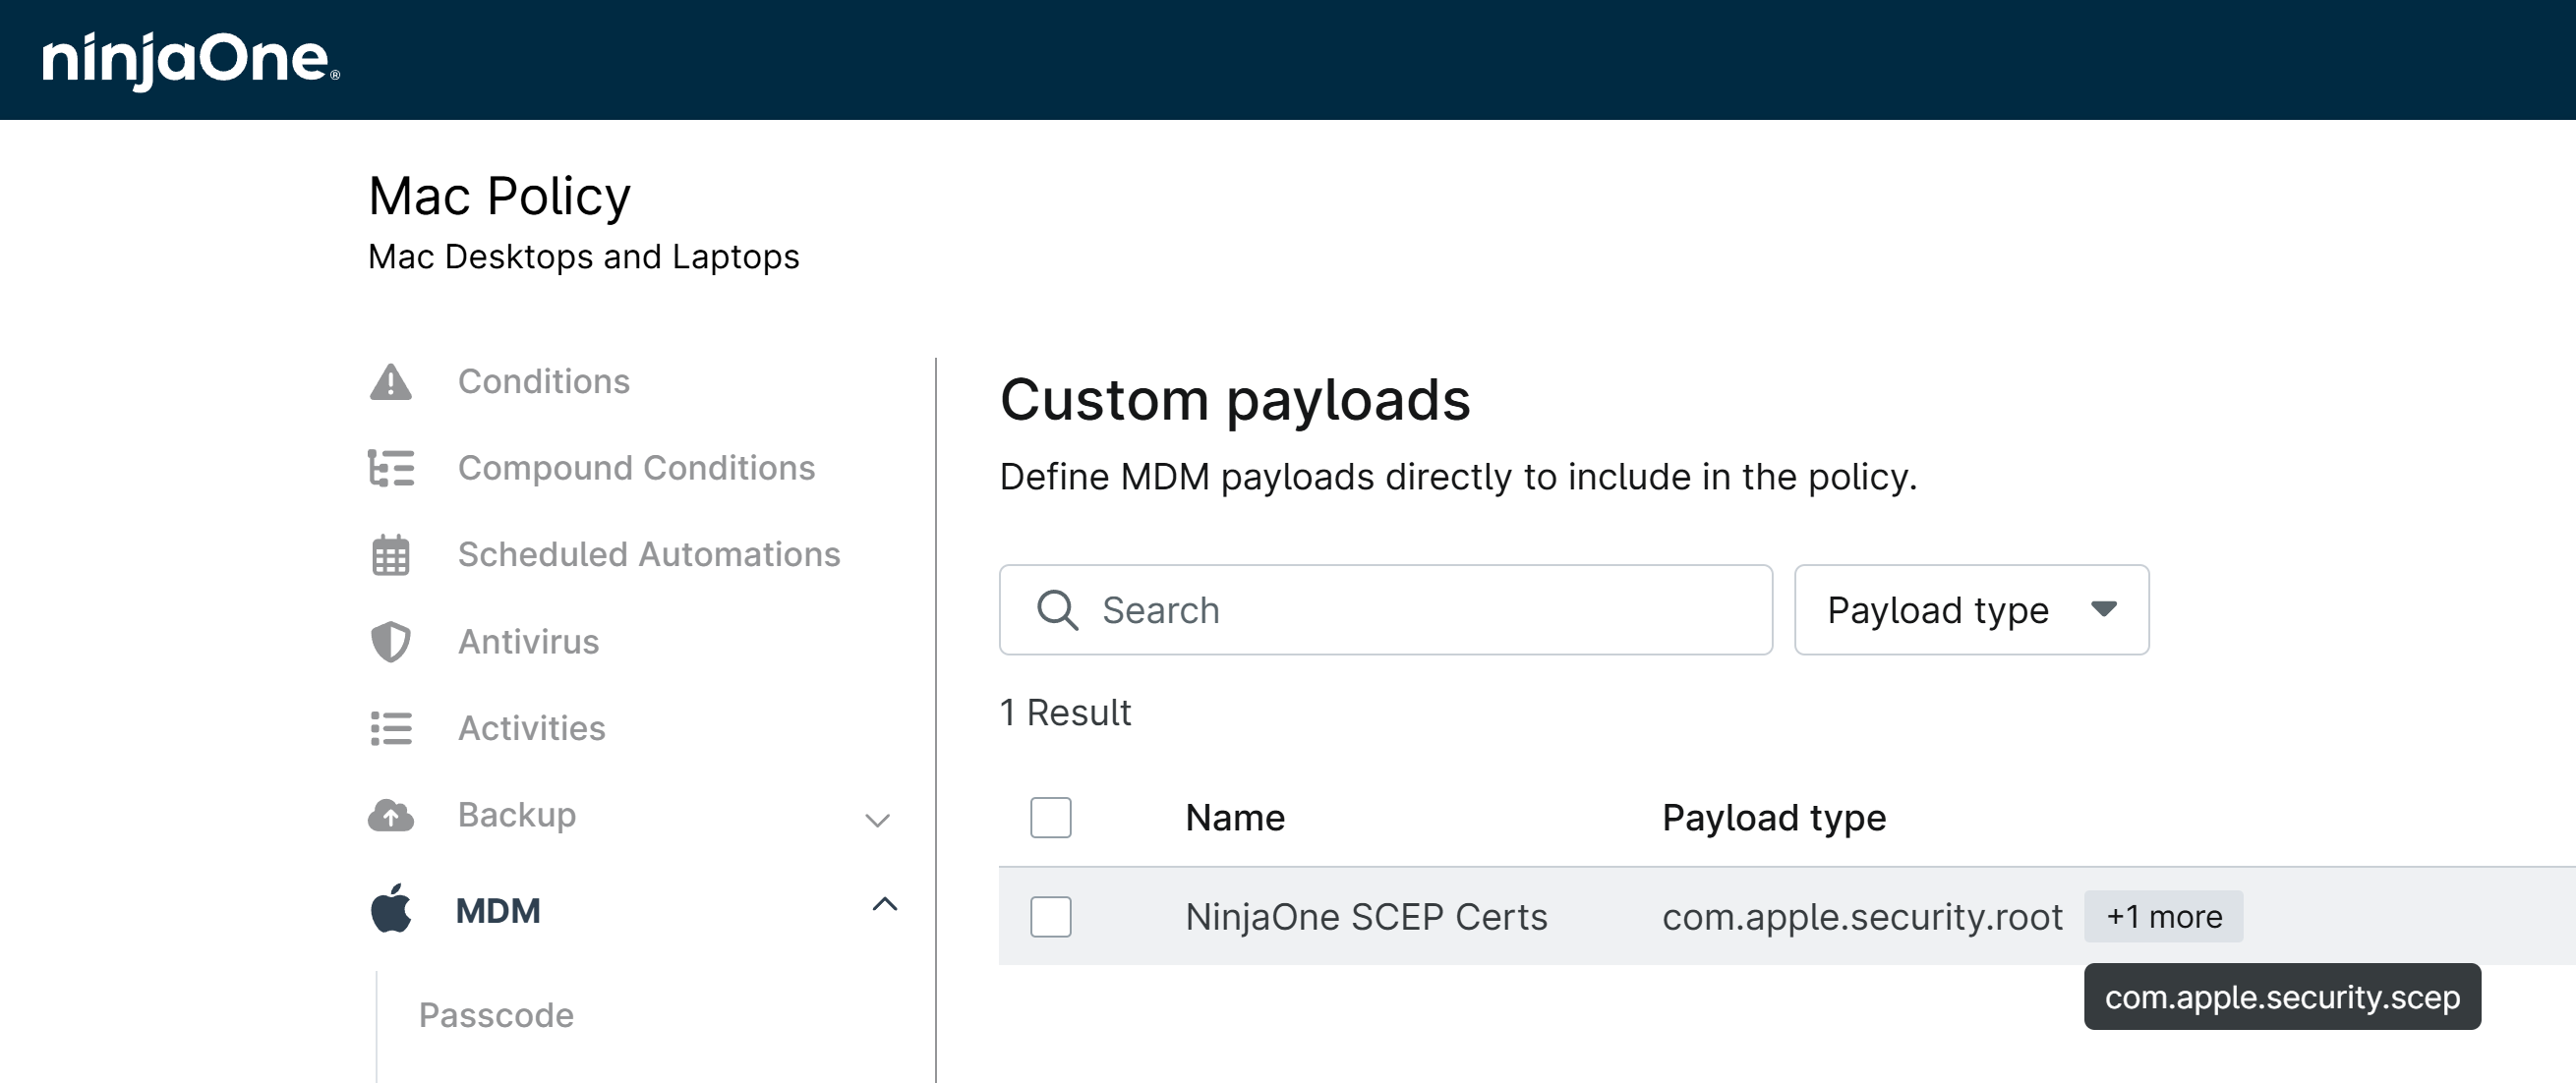Viewport: 2576px width, 1083px height.
Task: Click the Conditions warning triangle icon
Action: pyautogui.click(x=390, y=382)
